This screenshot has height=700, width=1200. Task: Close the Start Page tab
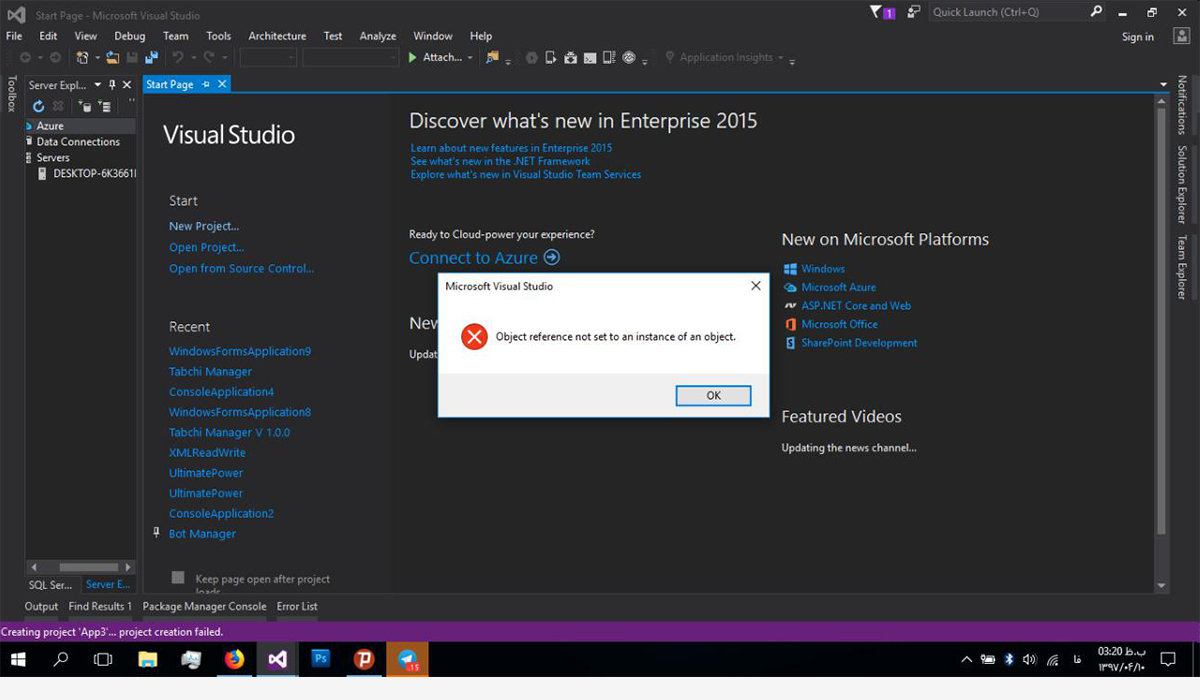tap(222, 85)
